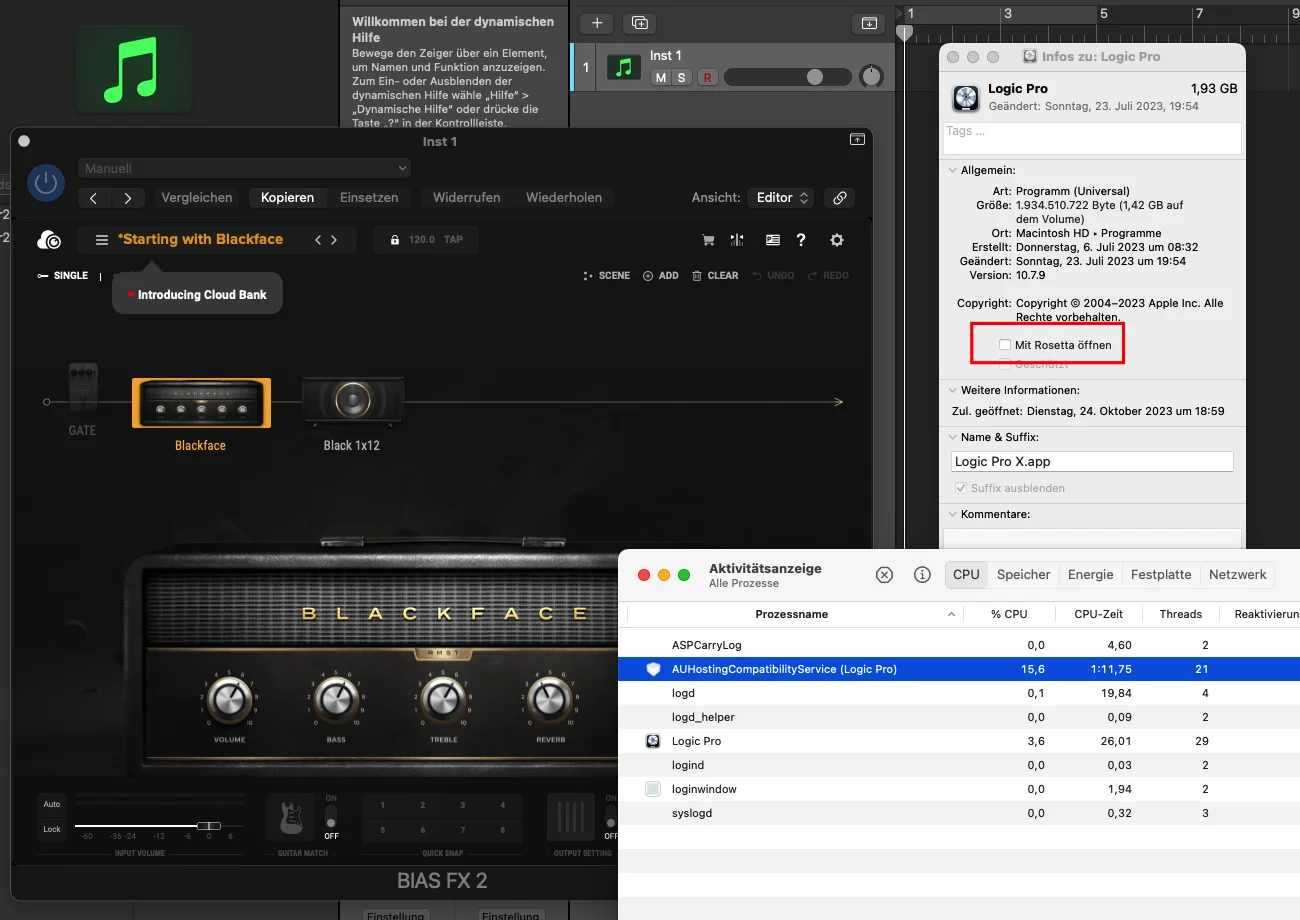Open the BIAS FX 2 help question mark

tap(801, 240)
